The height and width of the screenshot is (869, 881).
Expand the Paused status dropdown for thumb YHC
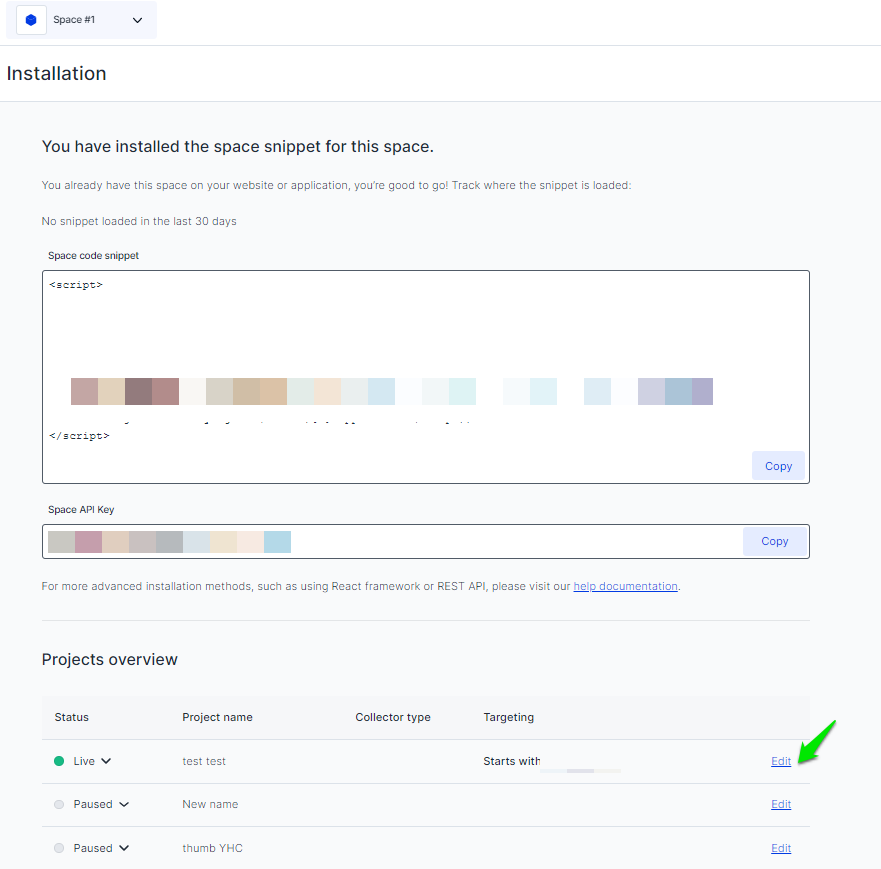click(x=124, y=848)
